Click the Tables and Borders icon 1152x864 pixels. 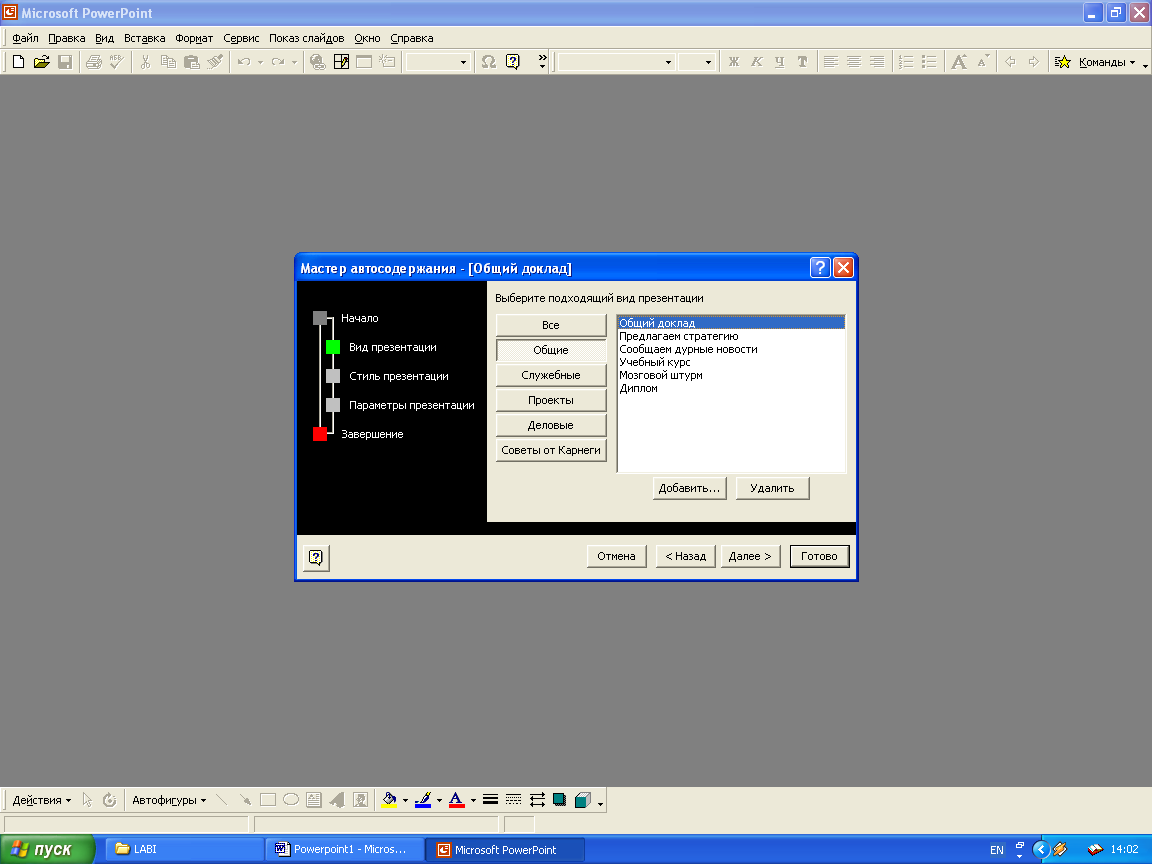(341, 62)
